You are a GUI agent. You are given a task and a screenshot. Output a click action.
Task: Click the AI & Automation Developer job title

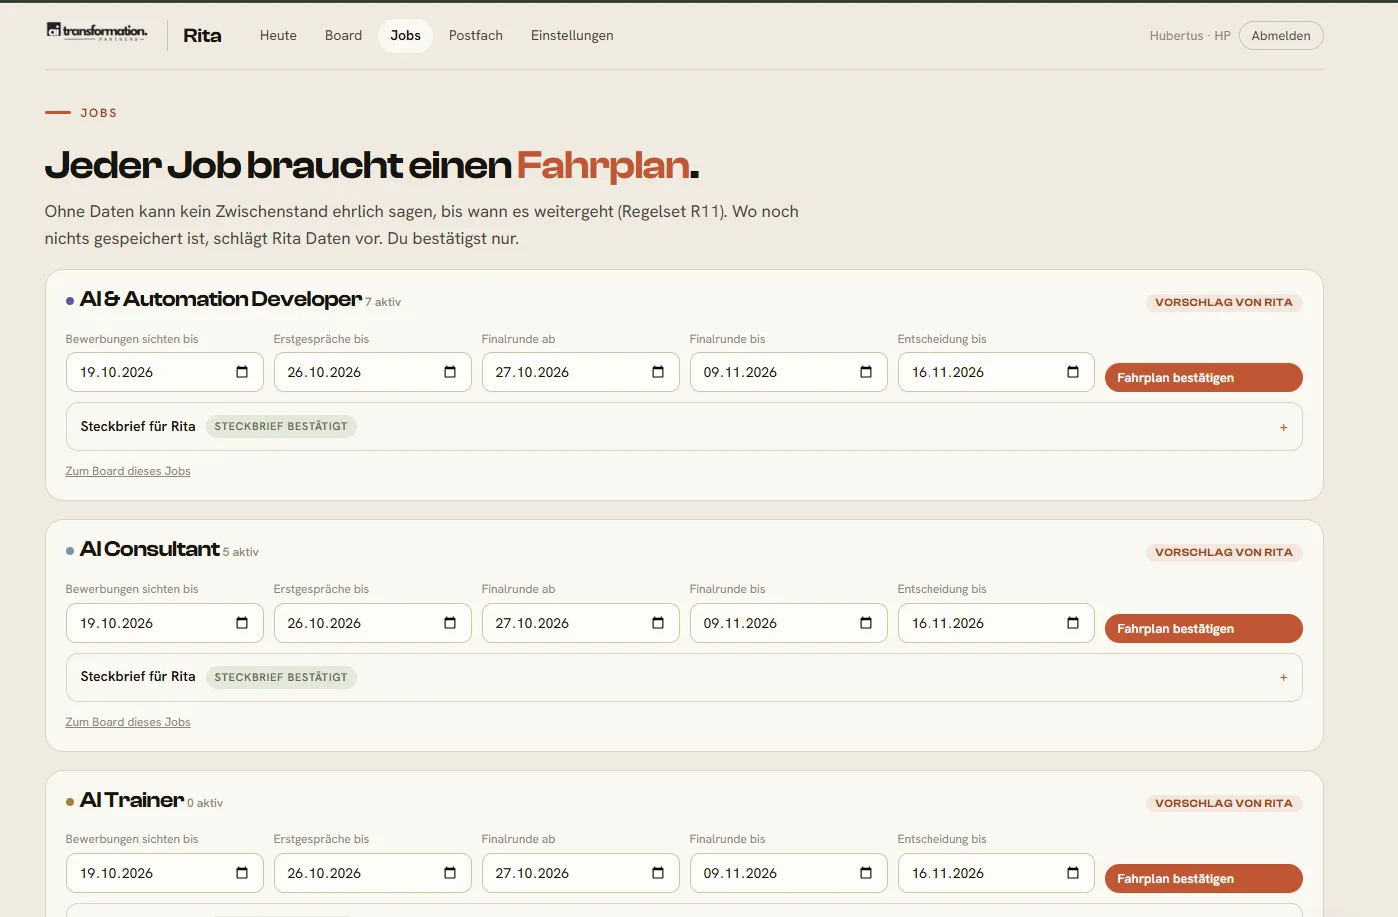coord(221,299)
